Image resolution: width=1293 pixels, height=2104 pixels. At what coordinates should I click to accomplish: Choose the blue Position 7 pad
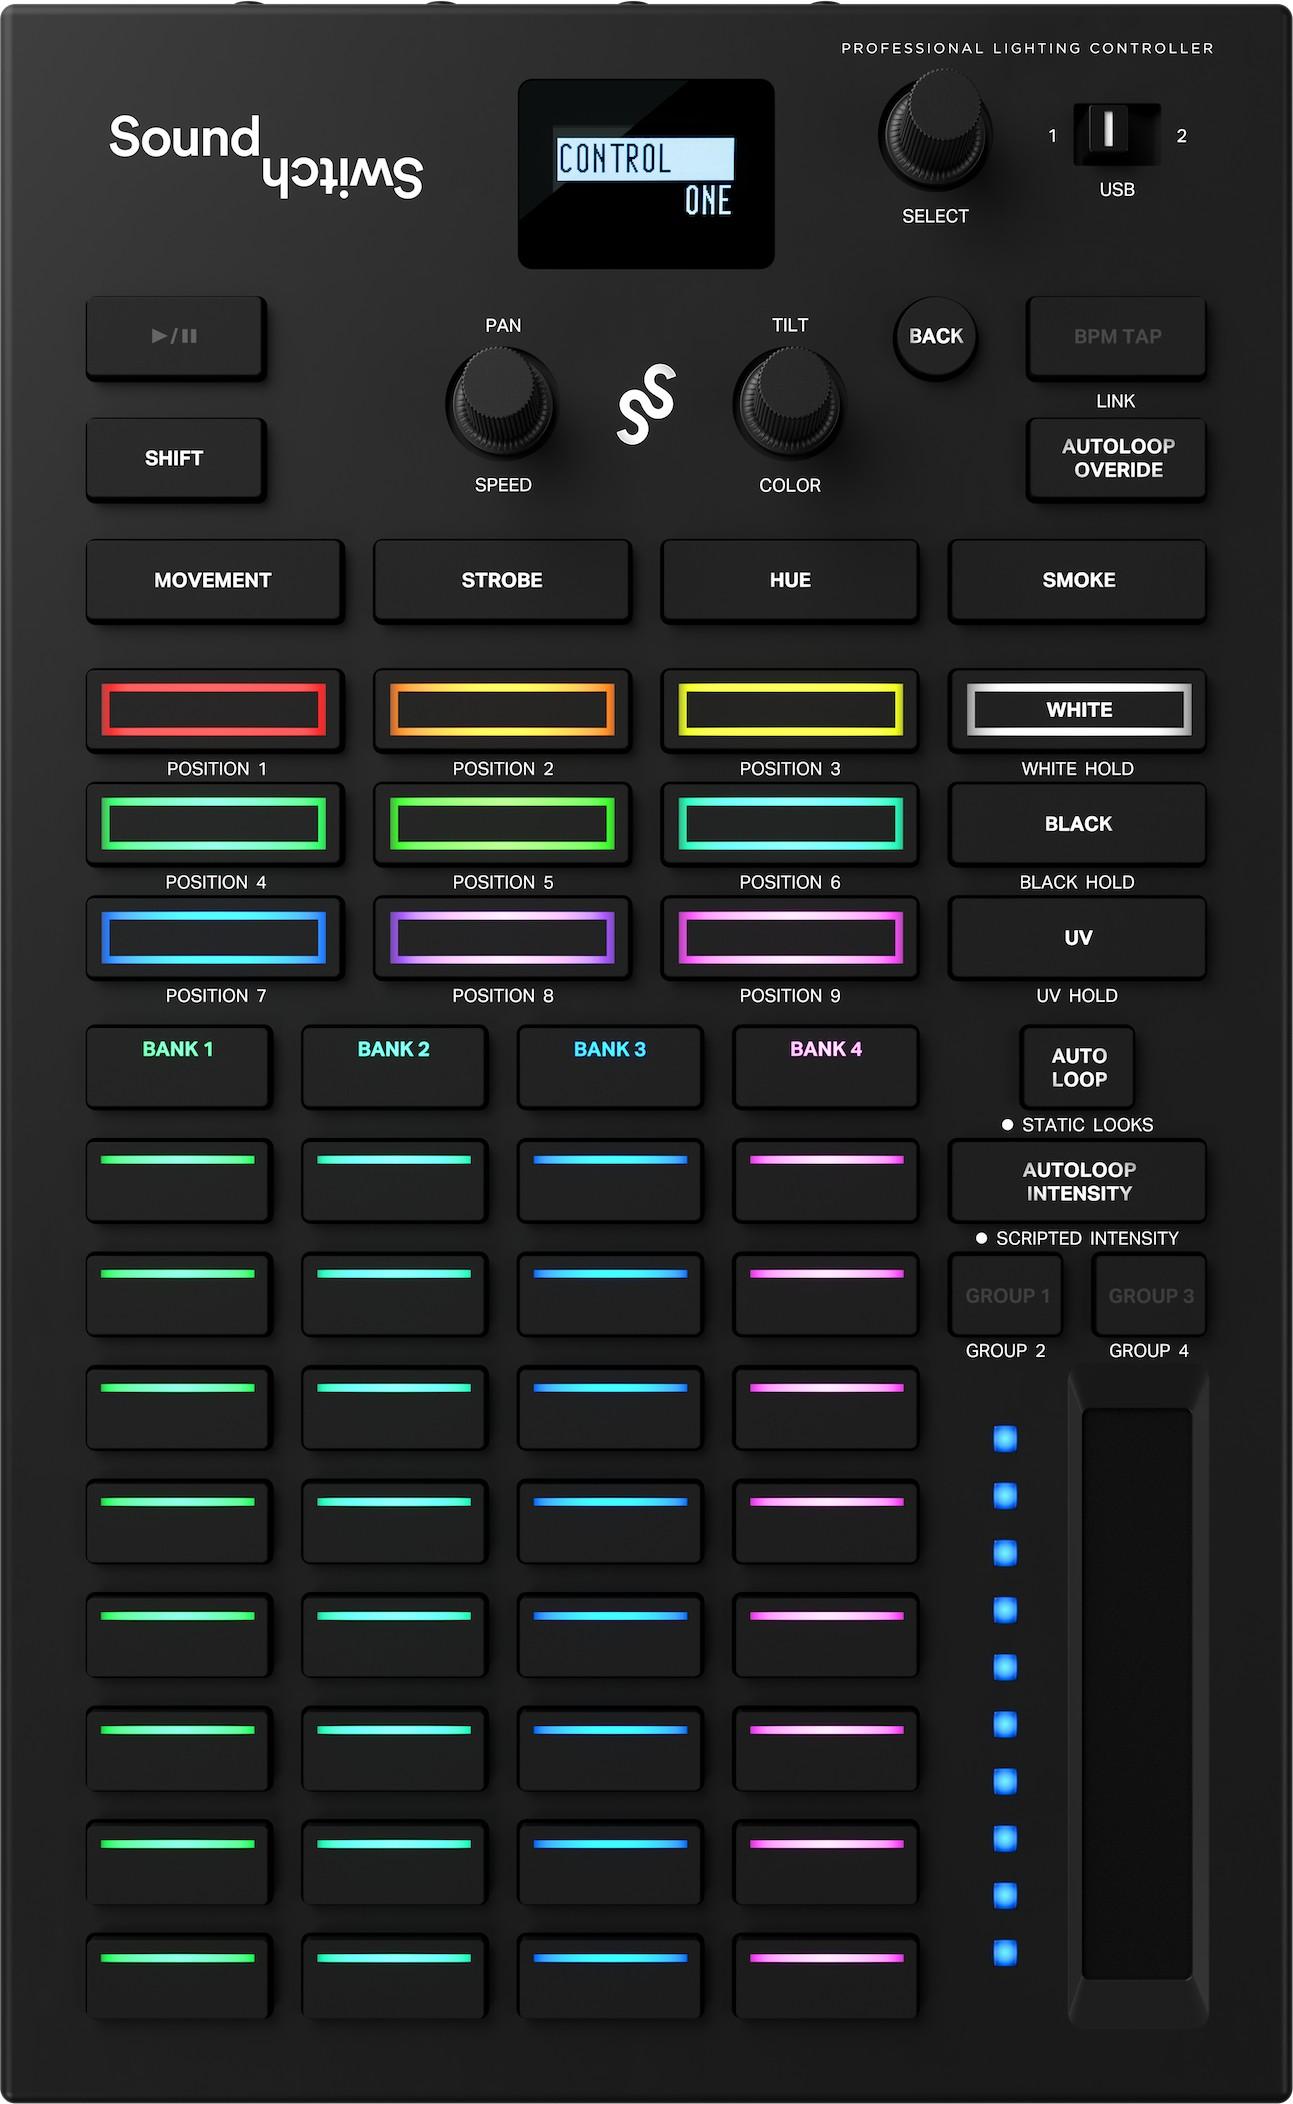click(215, 938)
